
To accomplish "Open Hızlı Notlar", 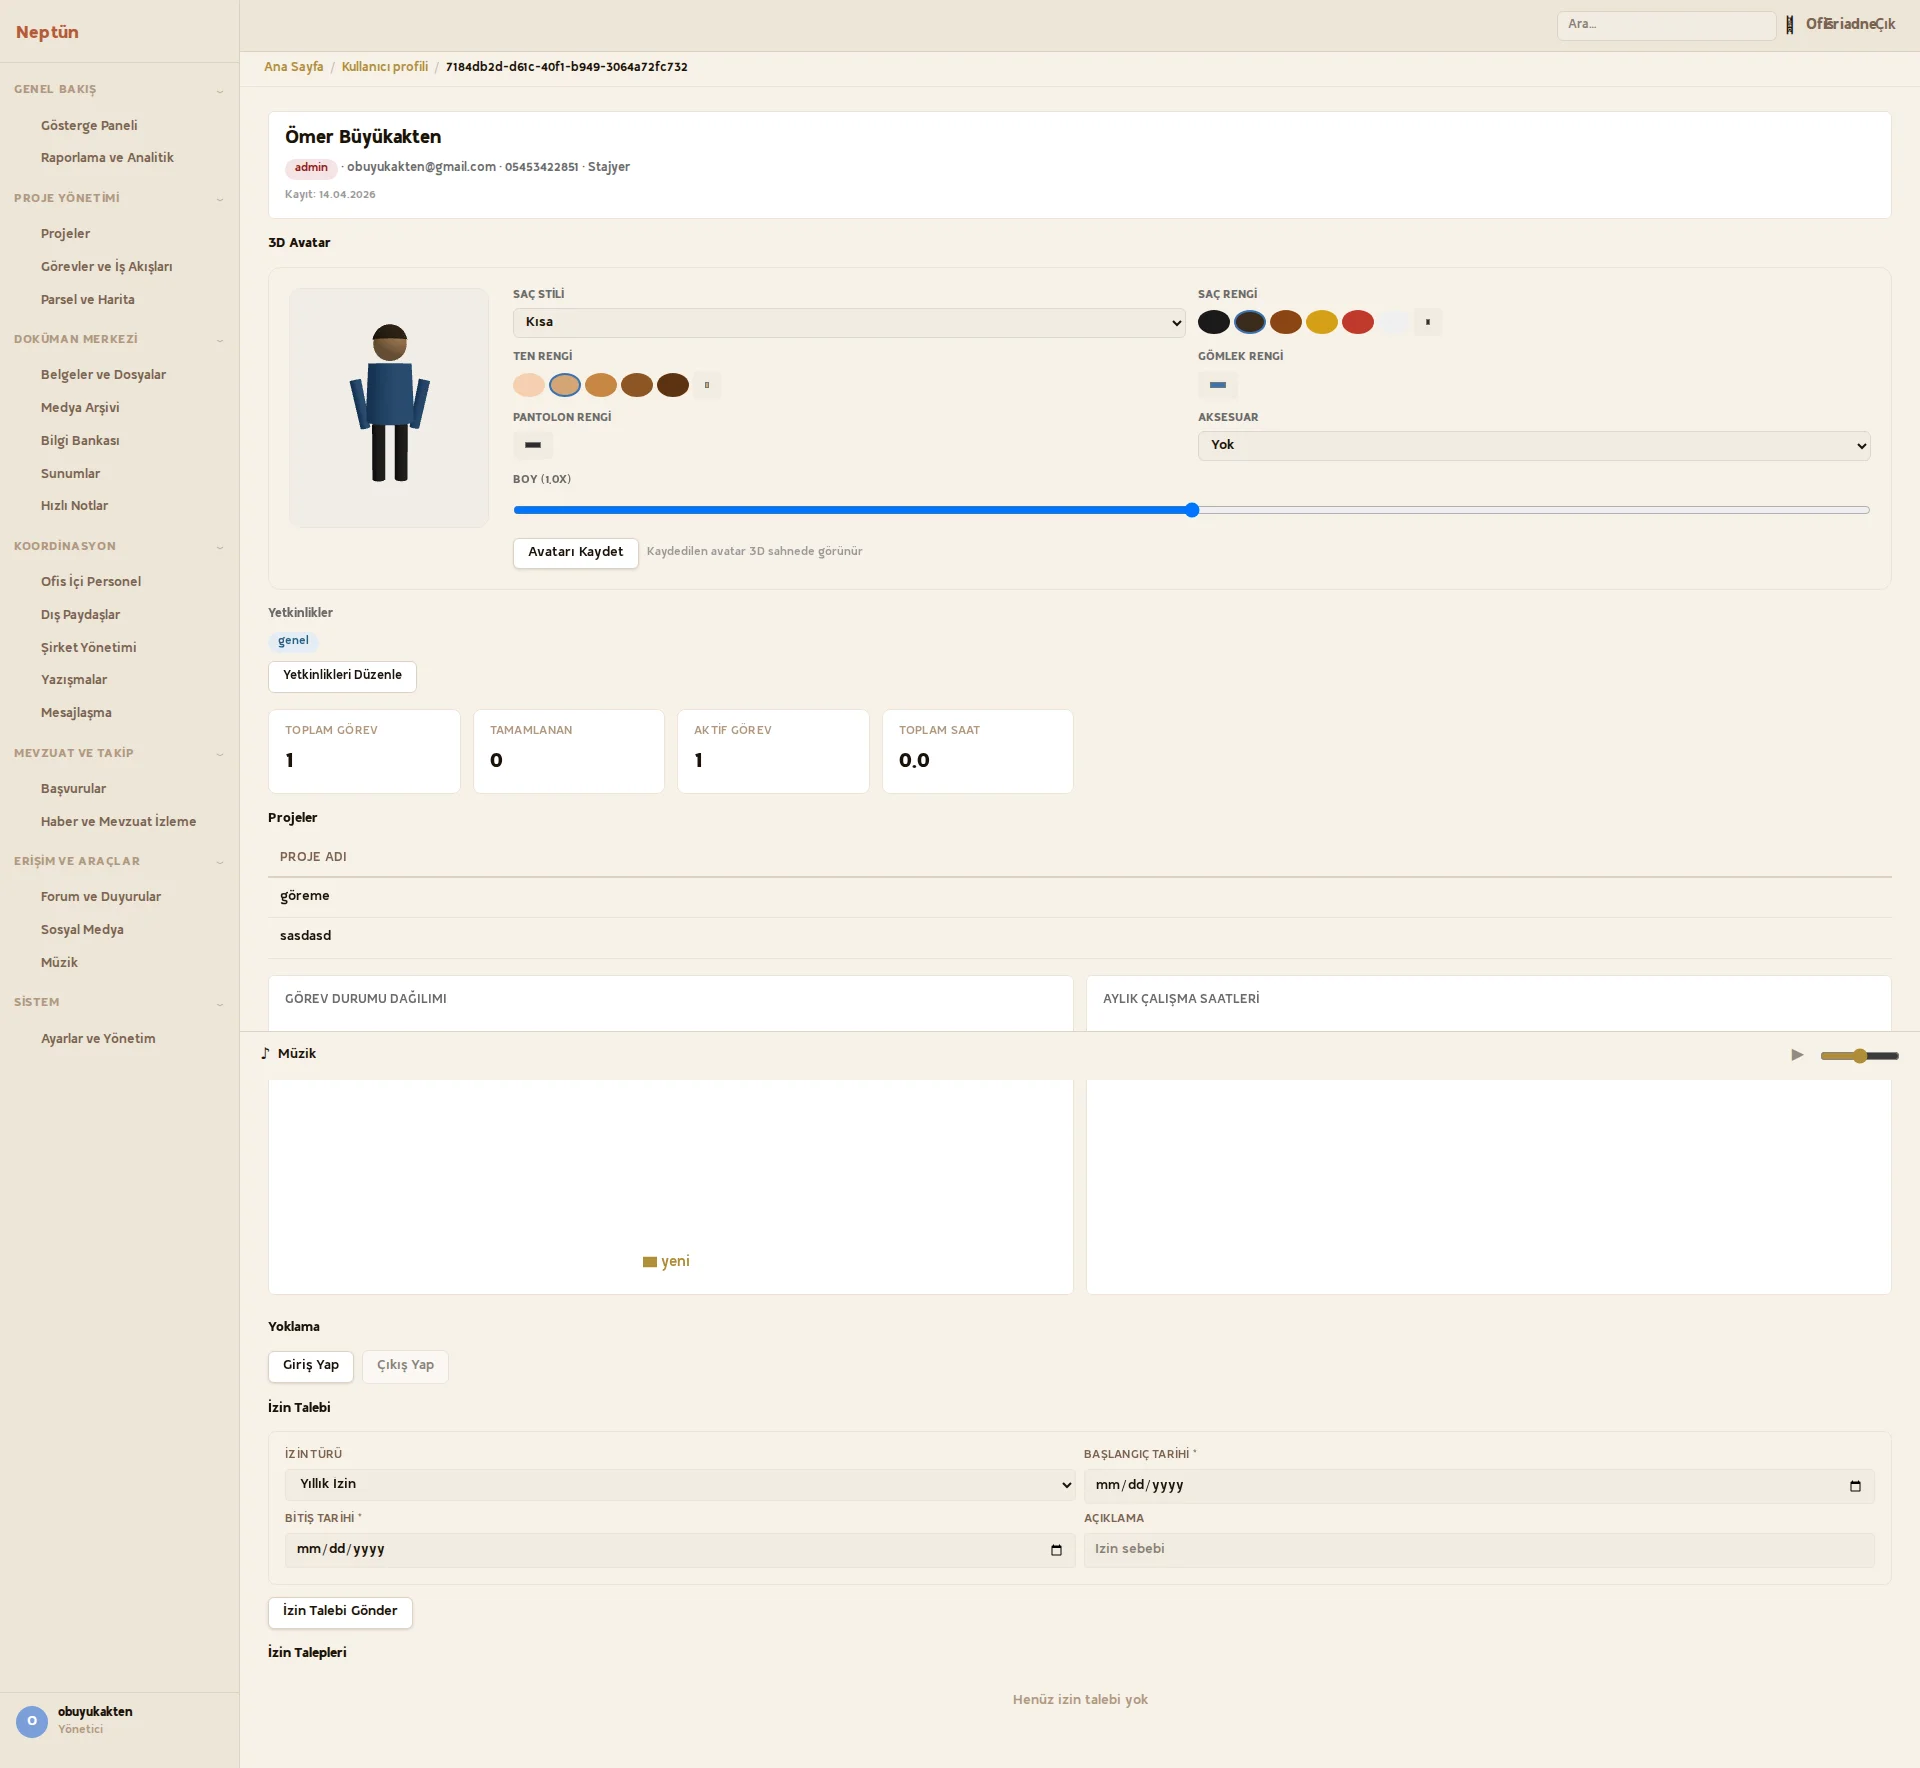I will (74, 506).
